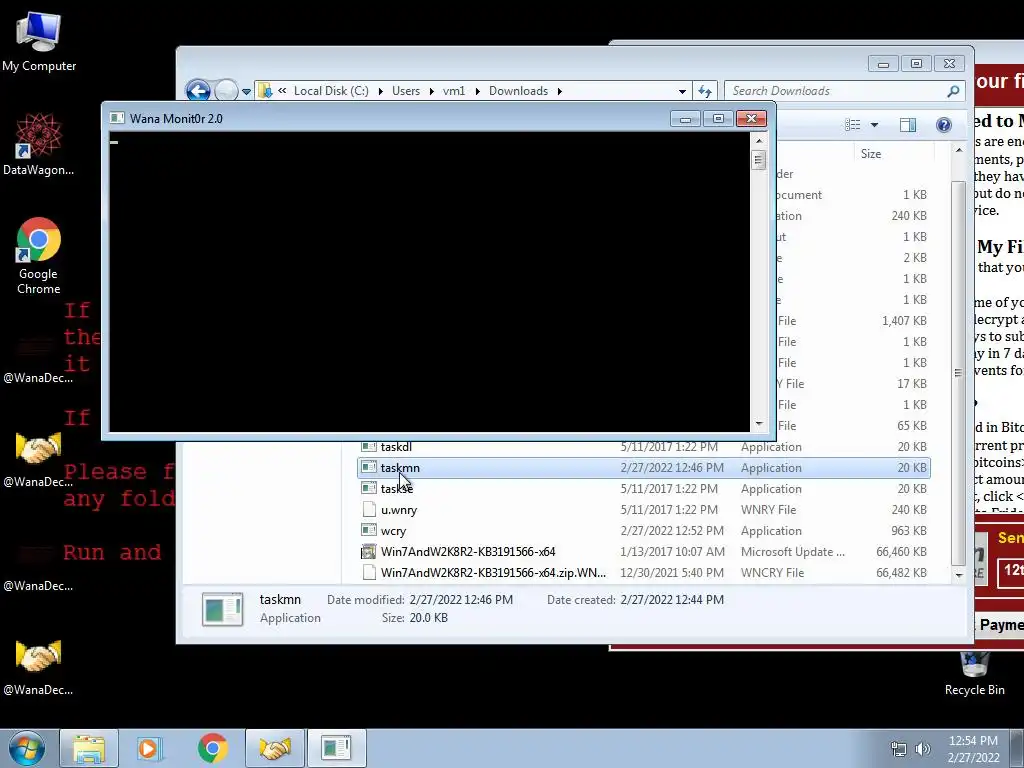
Task: Toggle the Explorer preview pane
Action: 908,125
